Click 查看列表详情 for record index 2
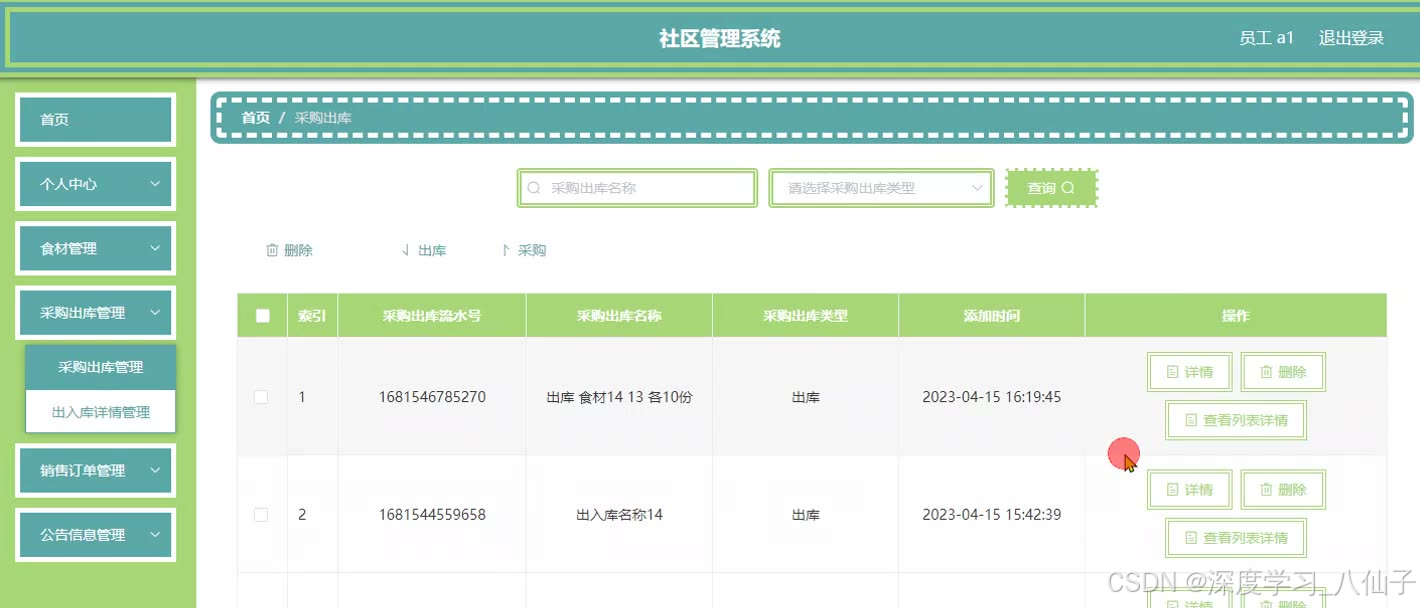Viewport: 1420px width, 608px height. [1236, 537]
